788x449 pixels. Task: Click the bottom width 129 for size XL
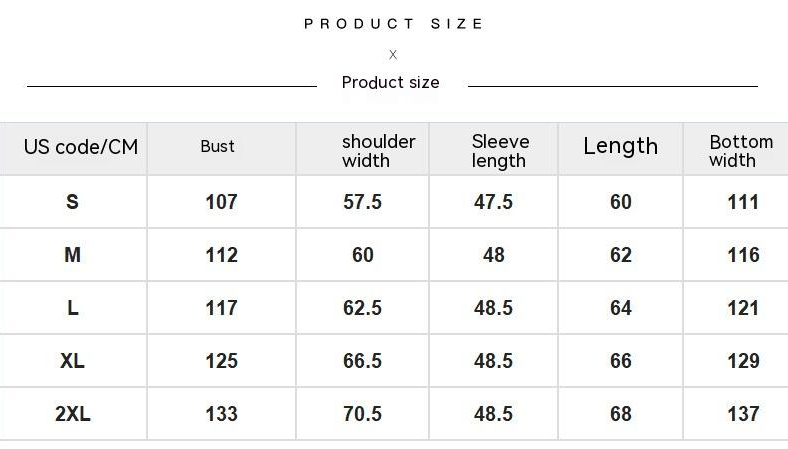(x=743, y=361)
